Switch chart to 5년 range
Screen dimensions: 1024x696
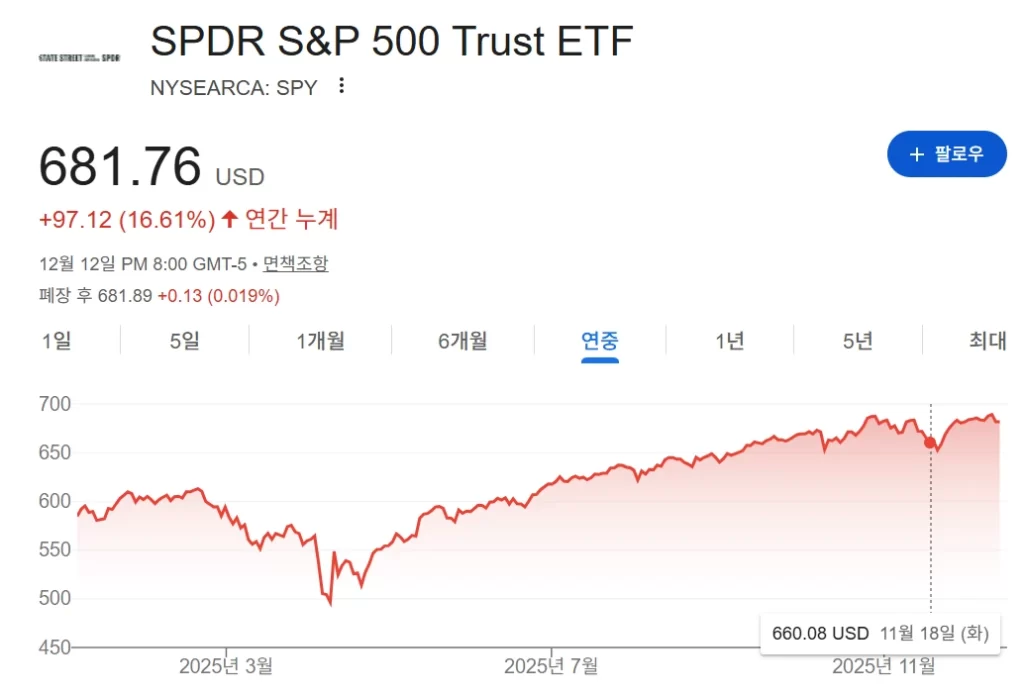coord(857,341)
